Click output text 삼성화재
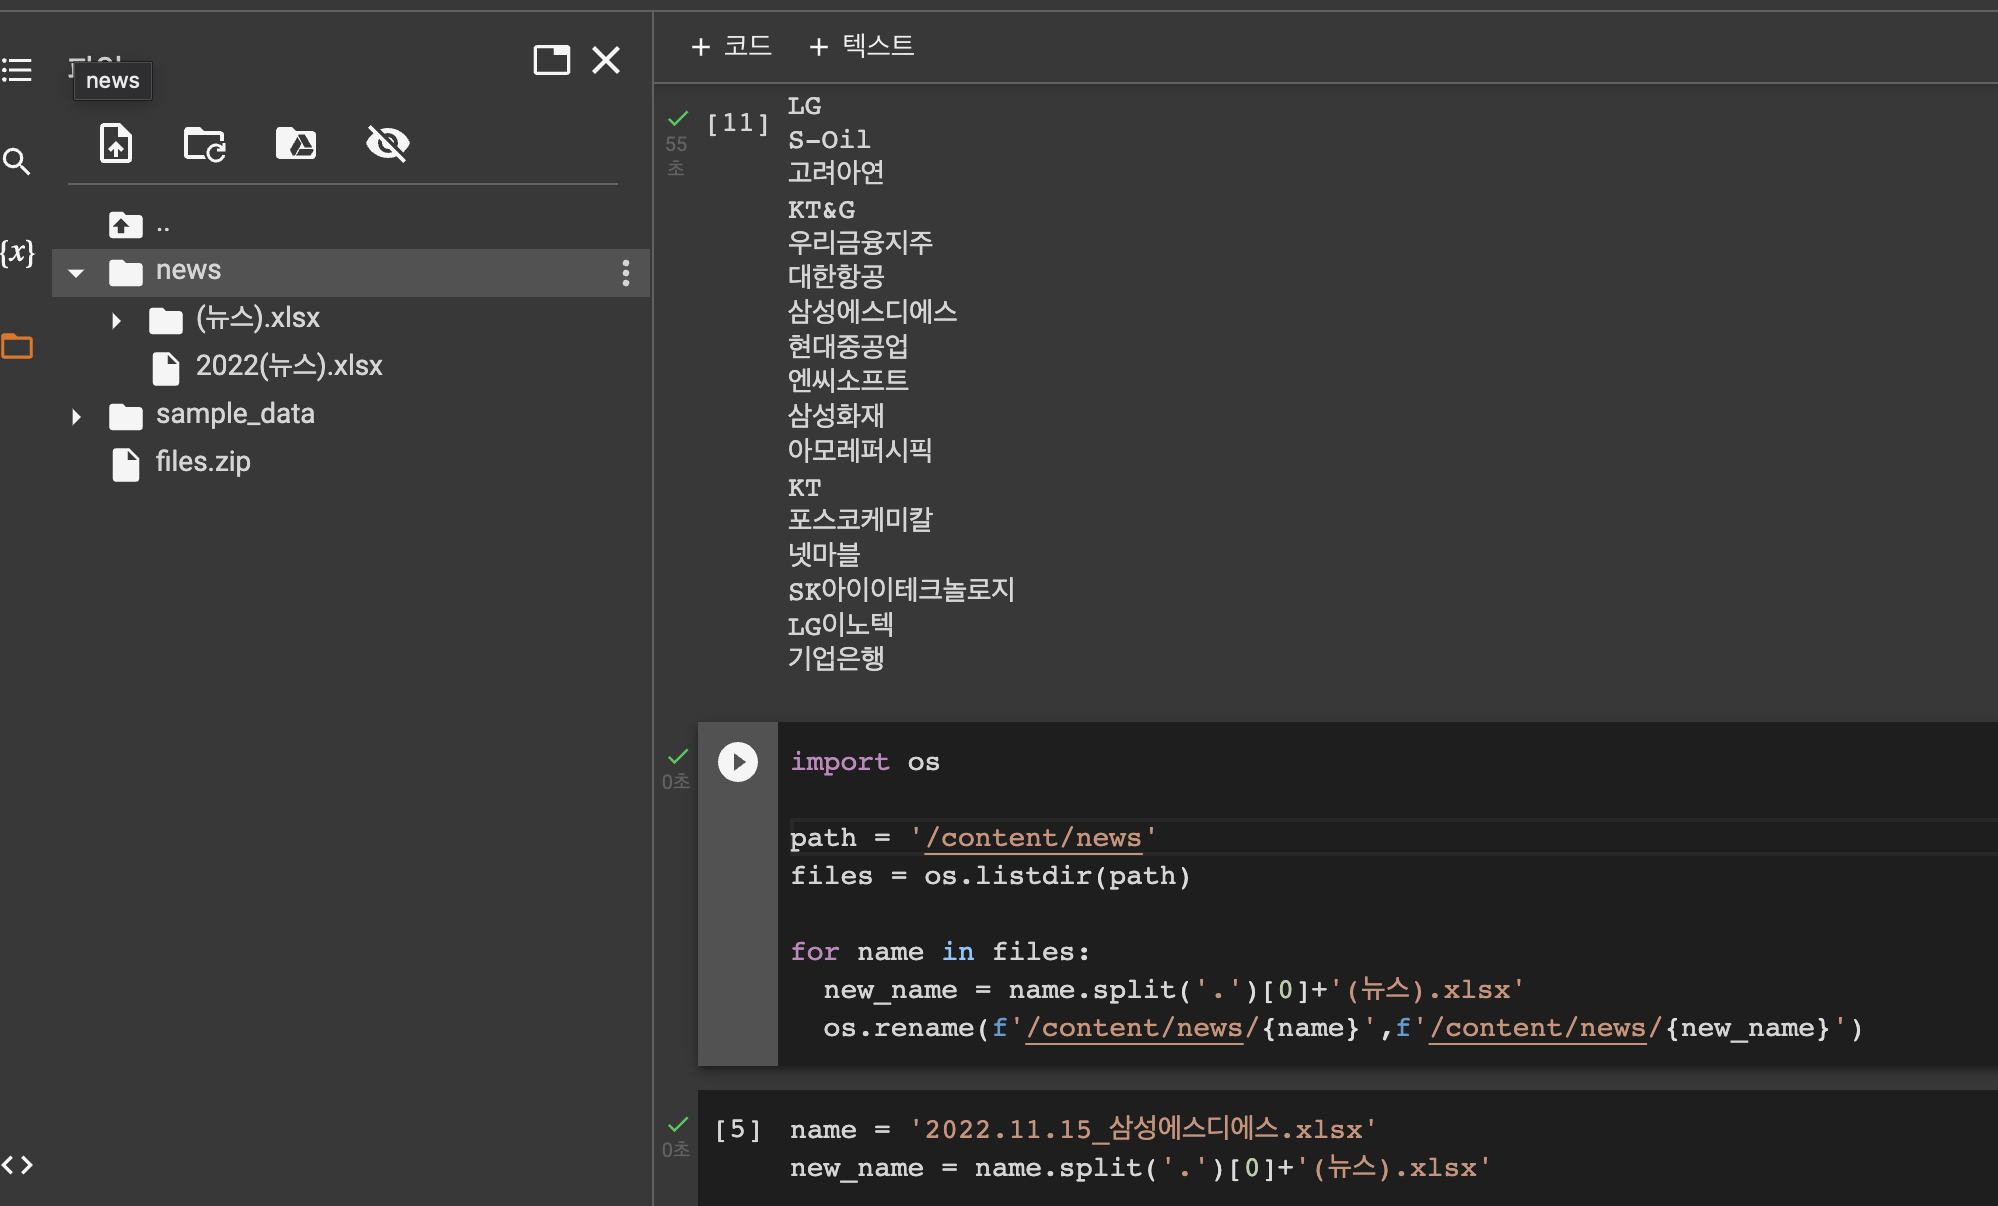Screen dimensions: 1998x1206 click(x=836, y=415)
